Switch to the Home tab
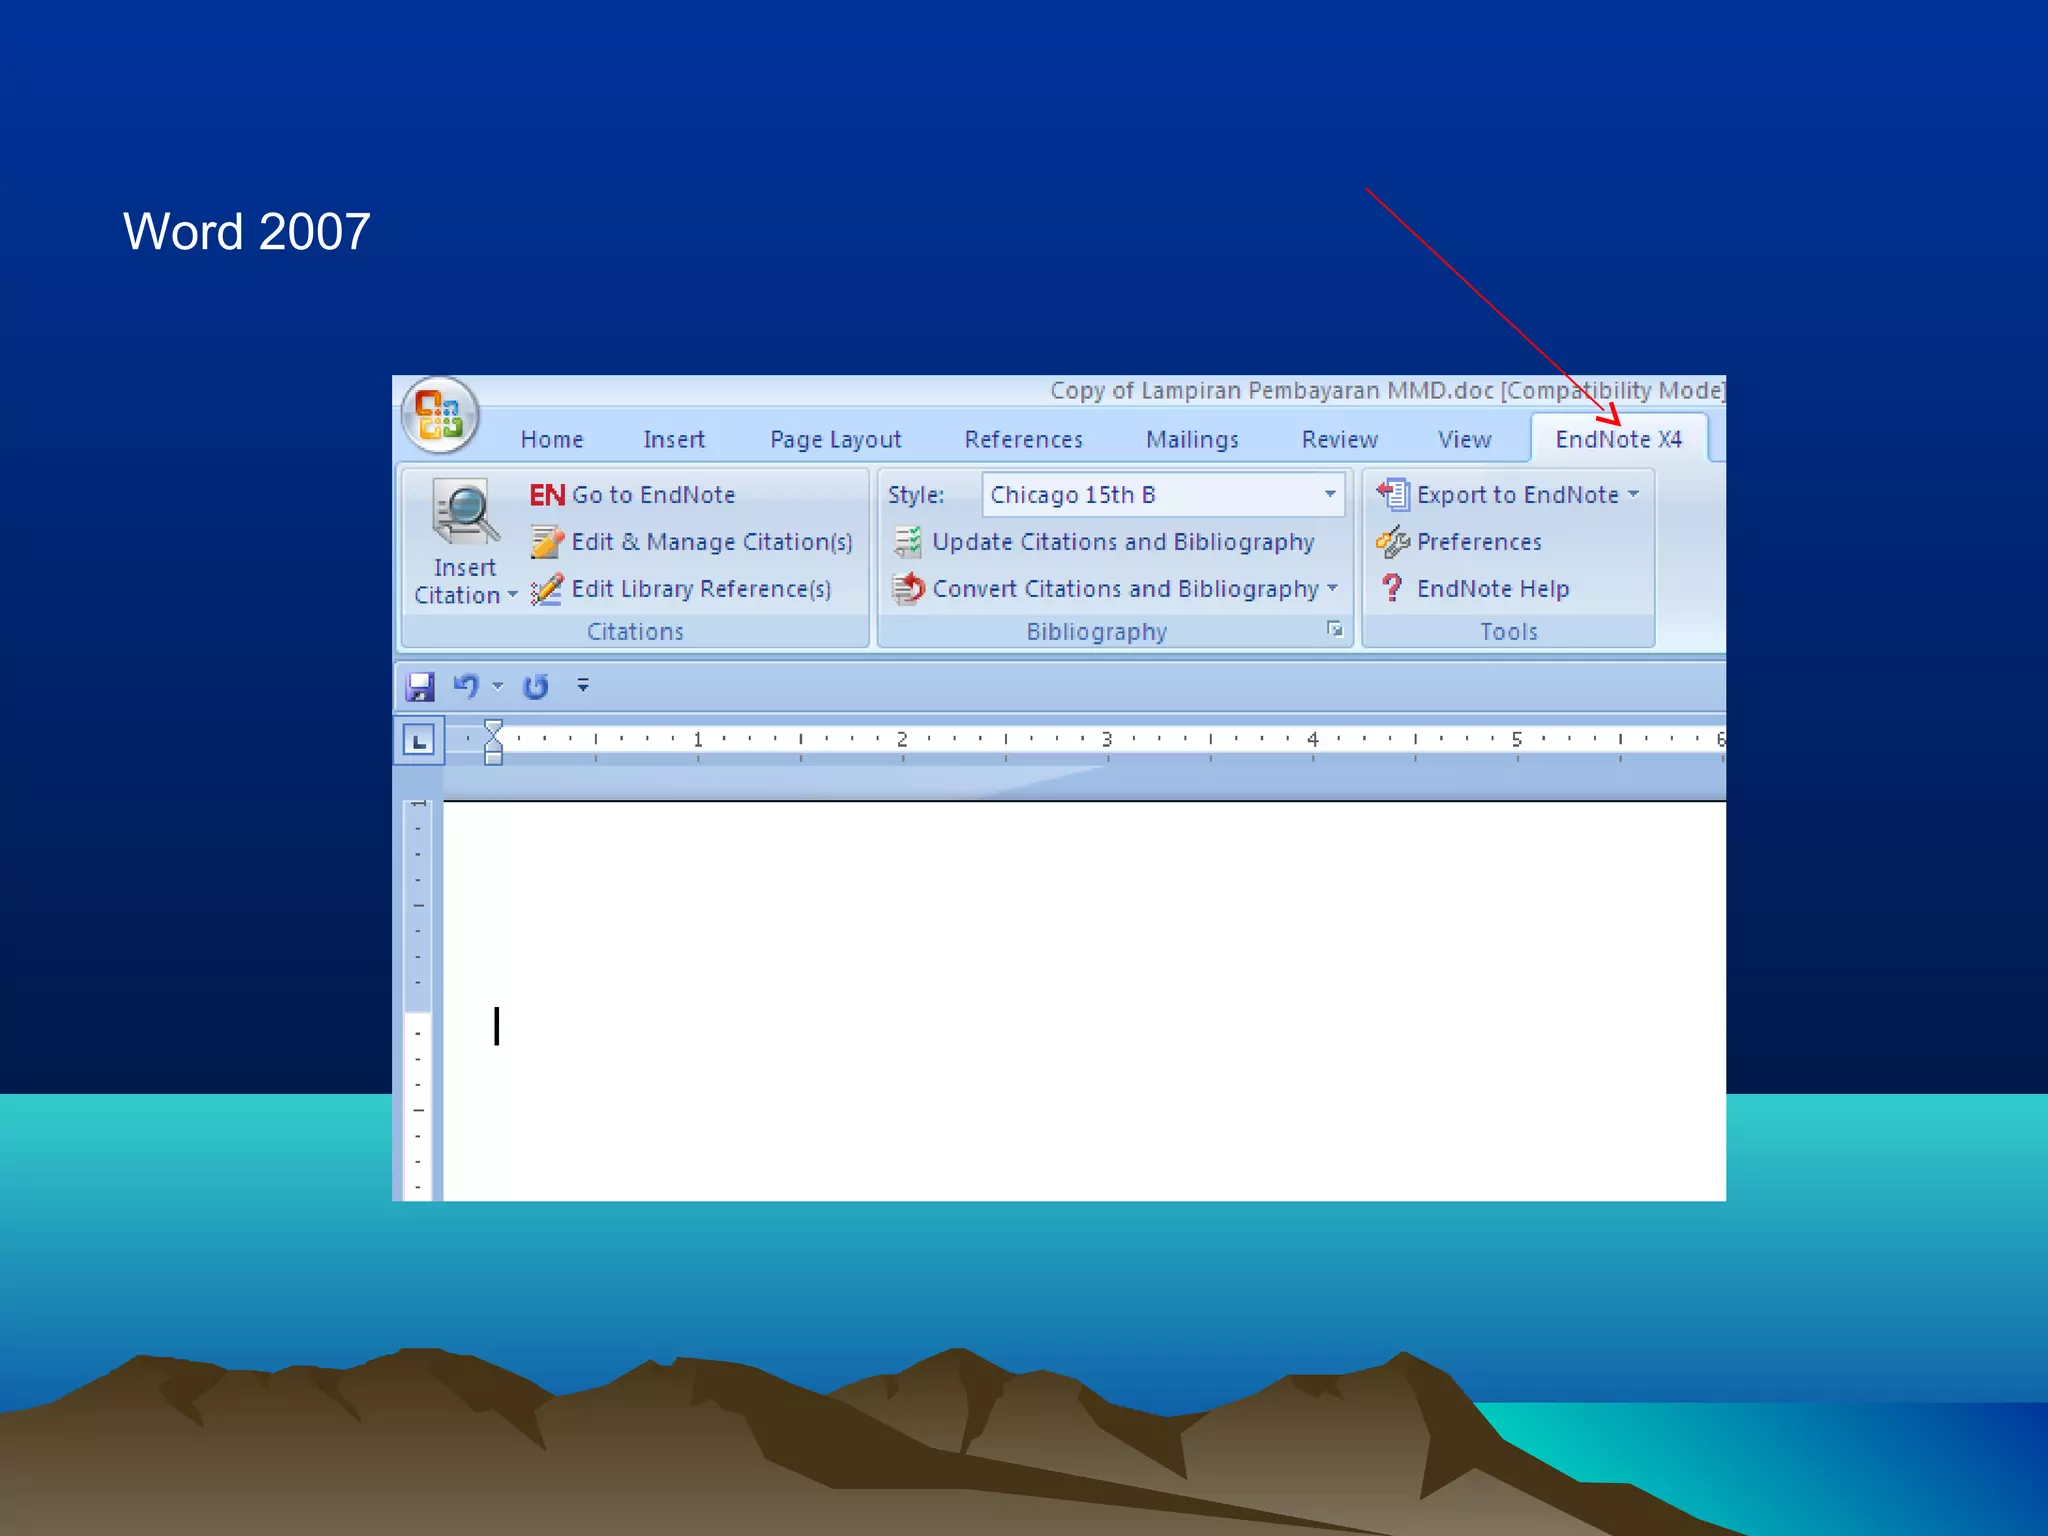The height and width of the screenshot is (1536, 2048). point(552,440)
